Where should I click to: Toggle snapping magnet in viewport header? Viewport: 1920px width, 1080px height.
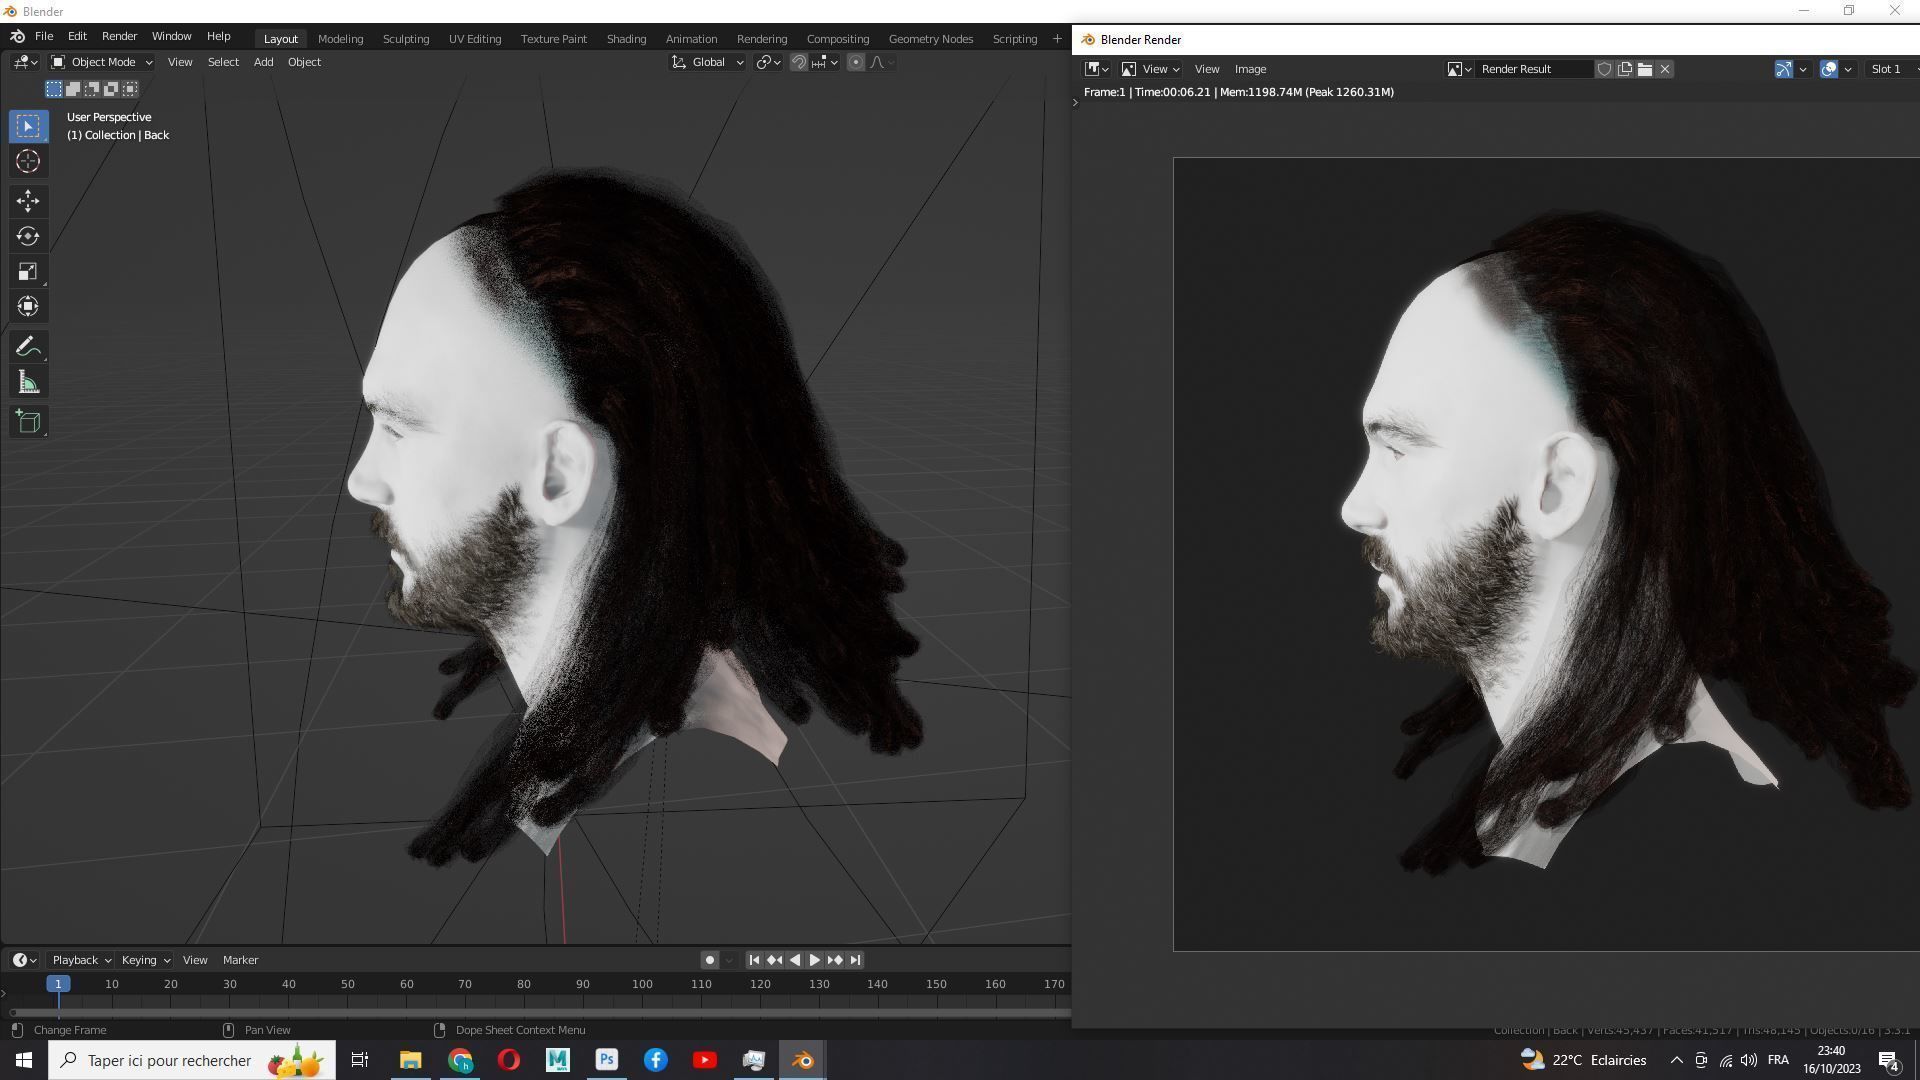[x=799, y=62]
